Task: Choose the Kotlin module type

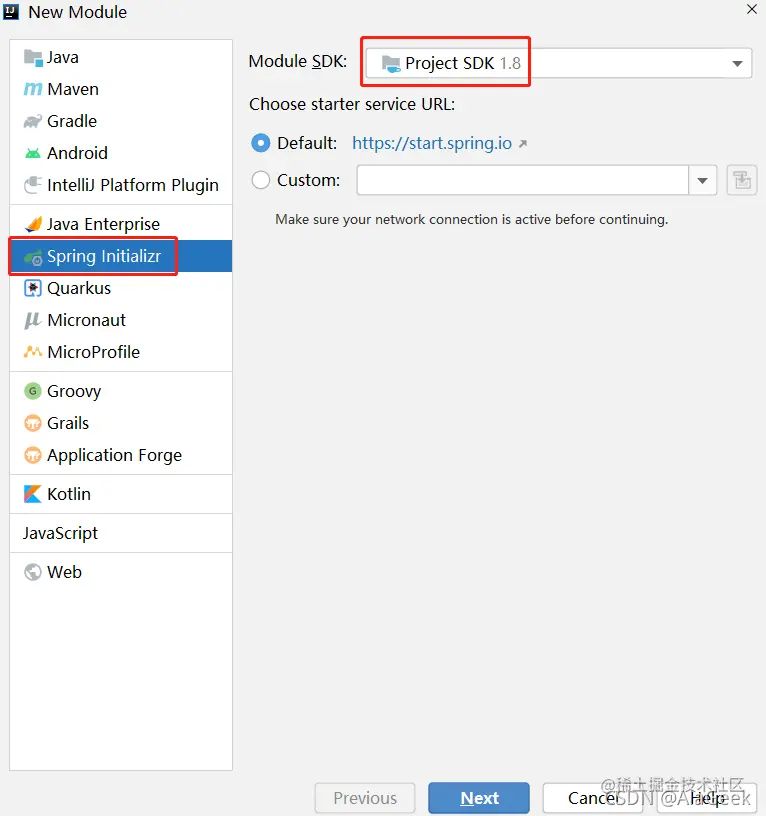Action: tap(121, 494)
